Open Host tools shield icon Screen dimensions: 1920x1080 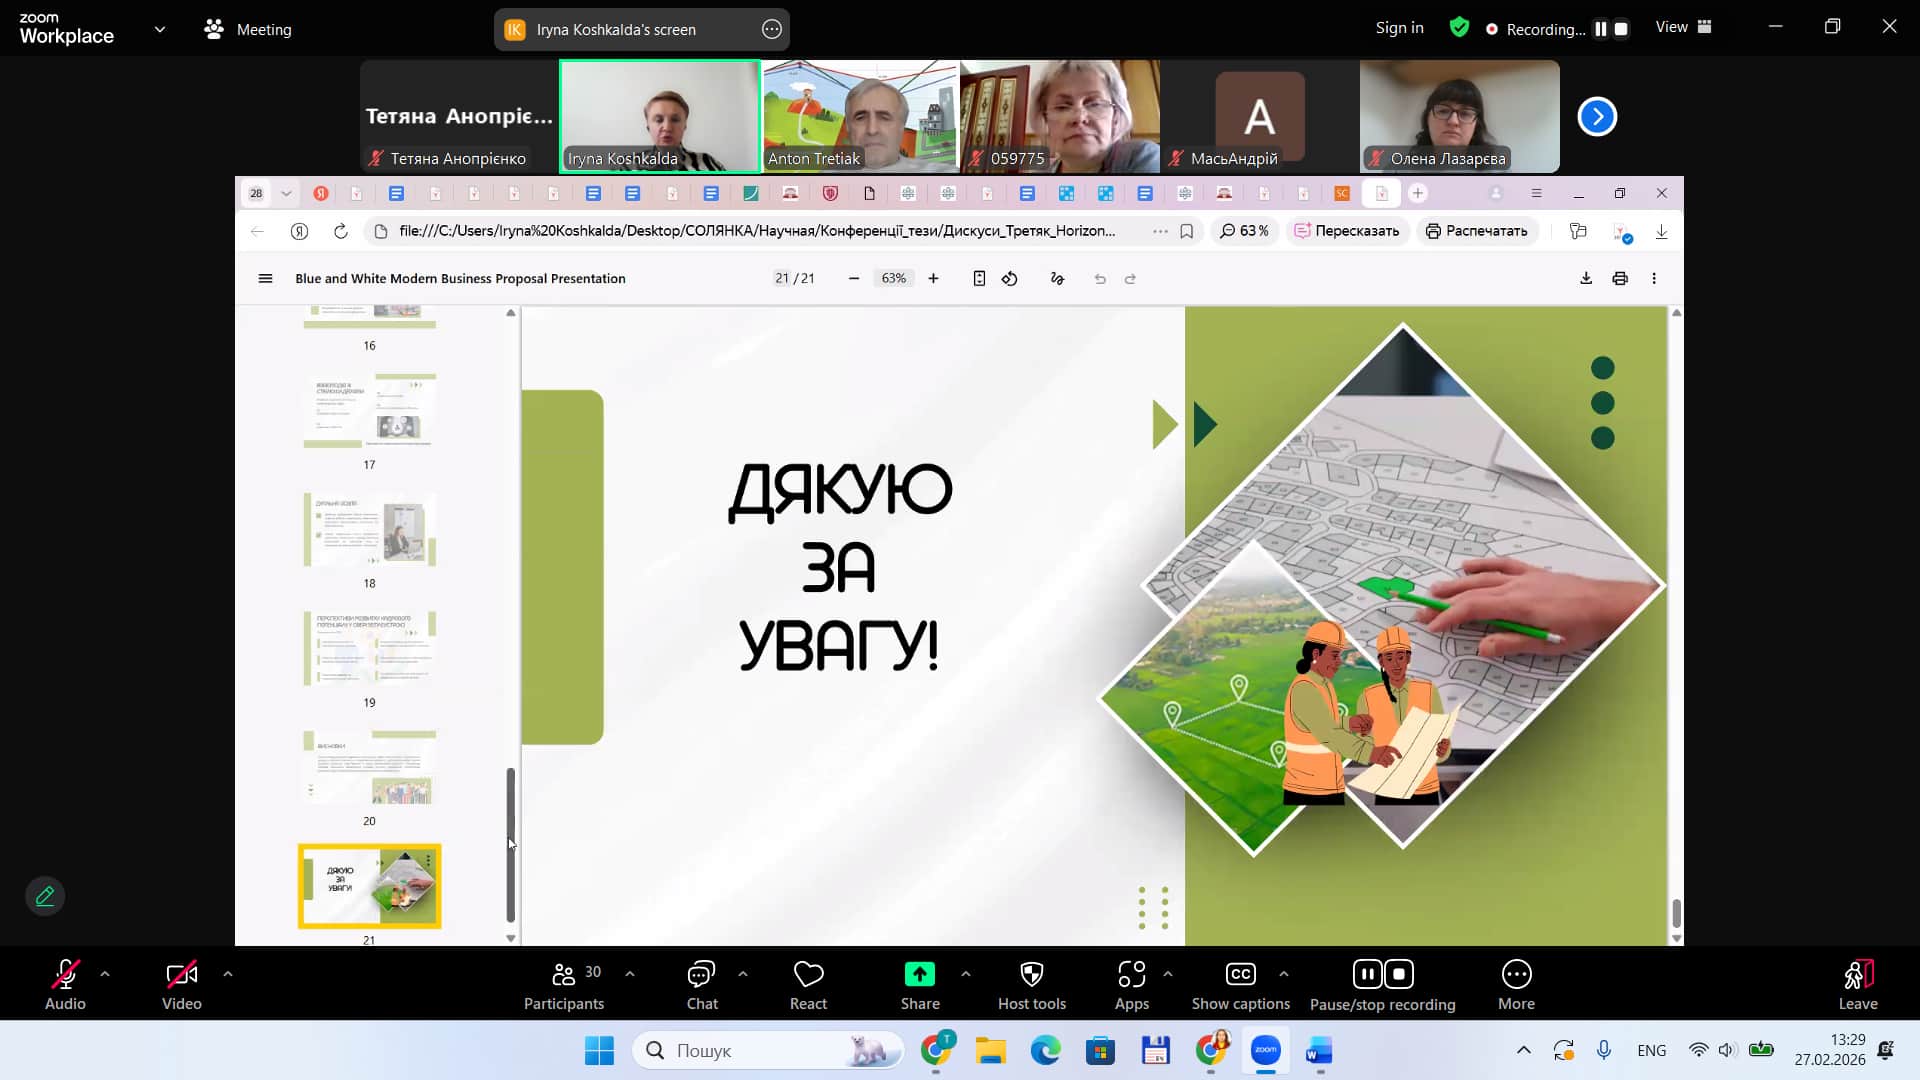[1031, 974]
